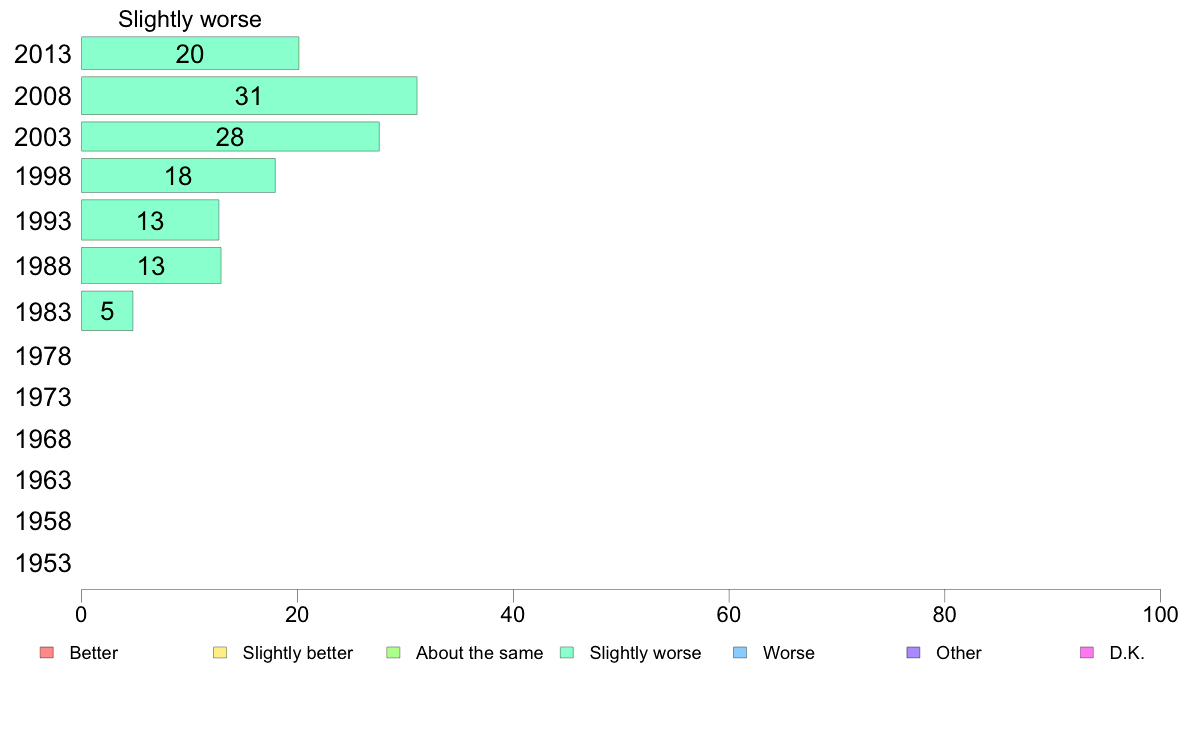Click the Slightly worse chart title
The height and width of the screenshot is (736, 1188).
pos(189,19)
